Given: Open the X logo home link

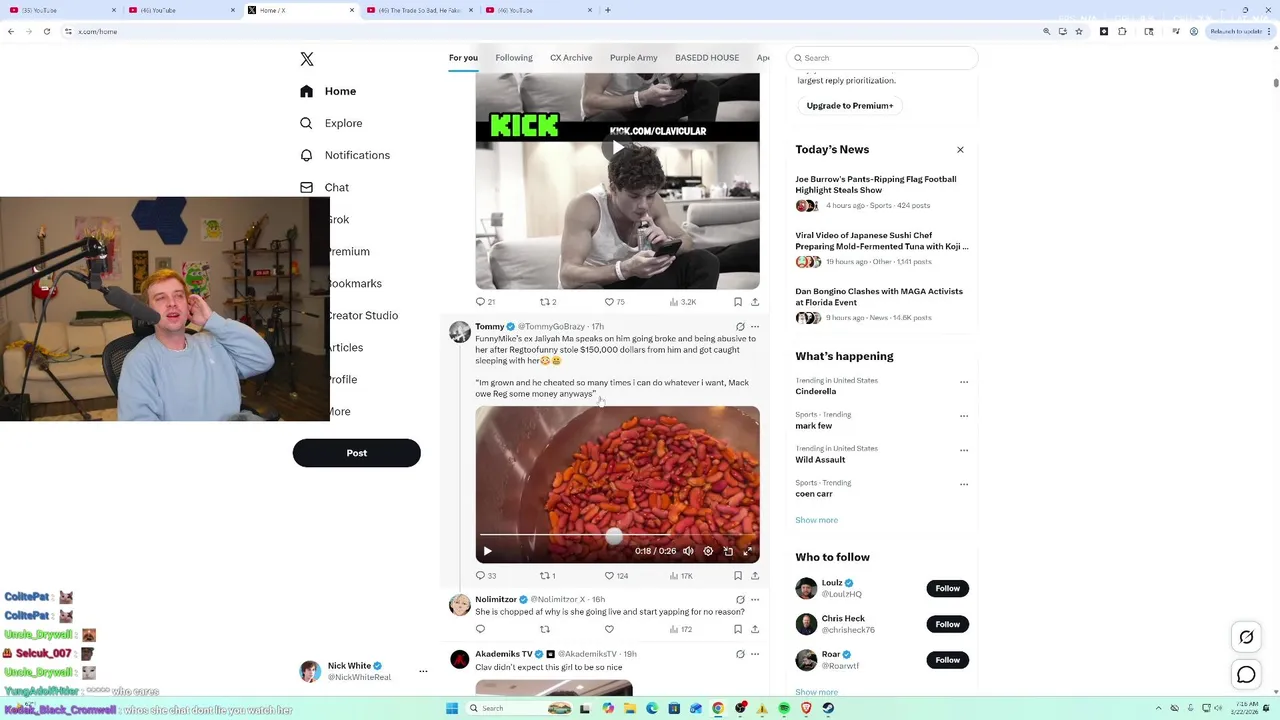Looking at the screenshot, I should tap(307, 59).
